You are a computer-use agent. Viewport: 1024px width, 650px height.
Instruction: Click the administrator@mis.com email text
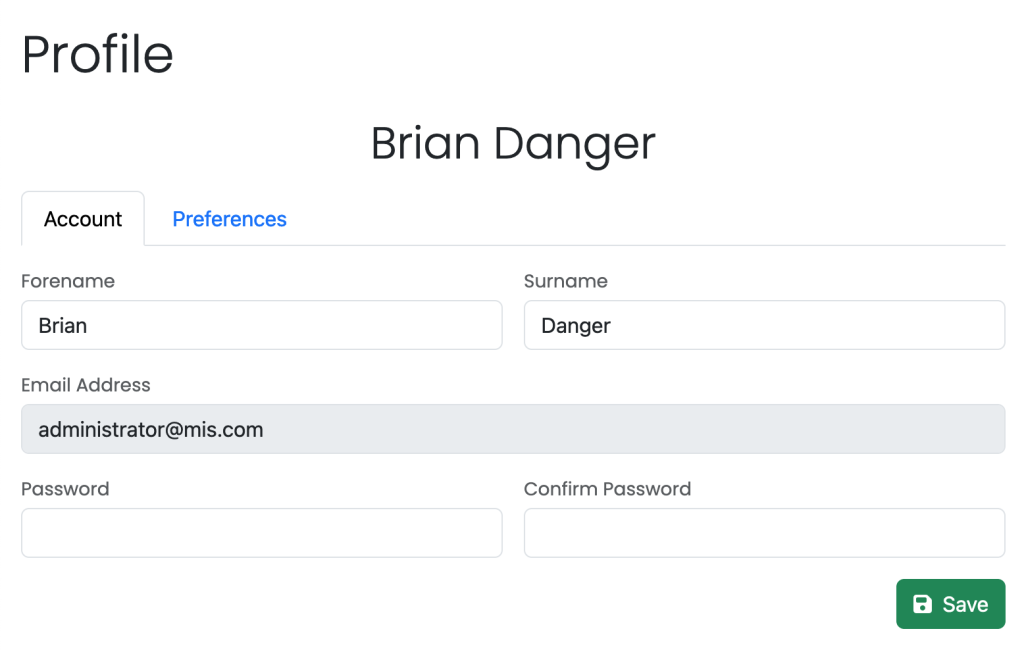(x=151, y=429)
